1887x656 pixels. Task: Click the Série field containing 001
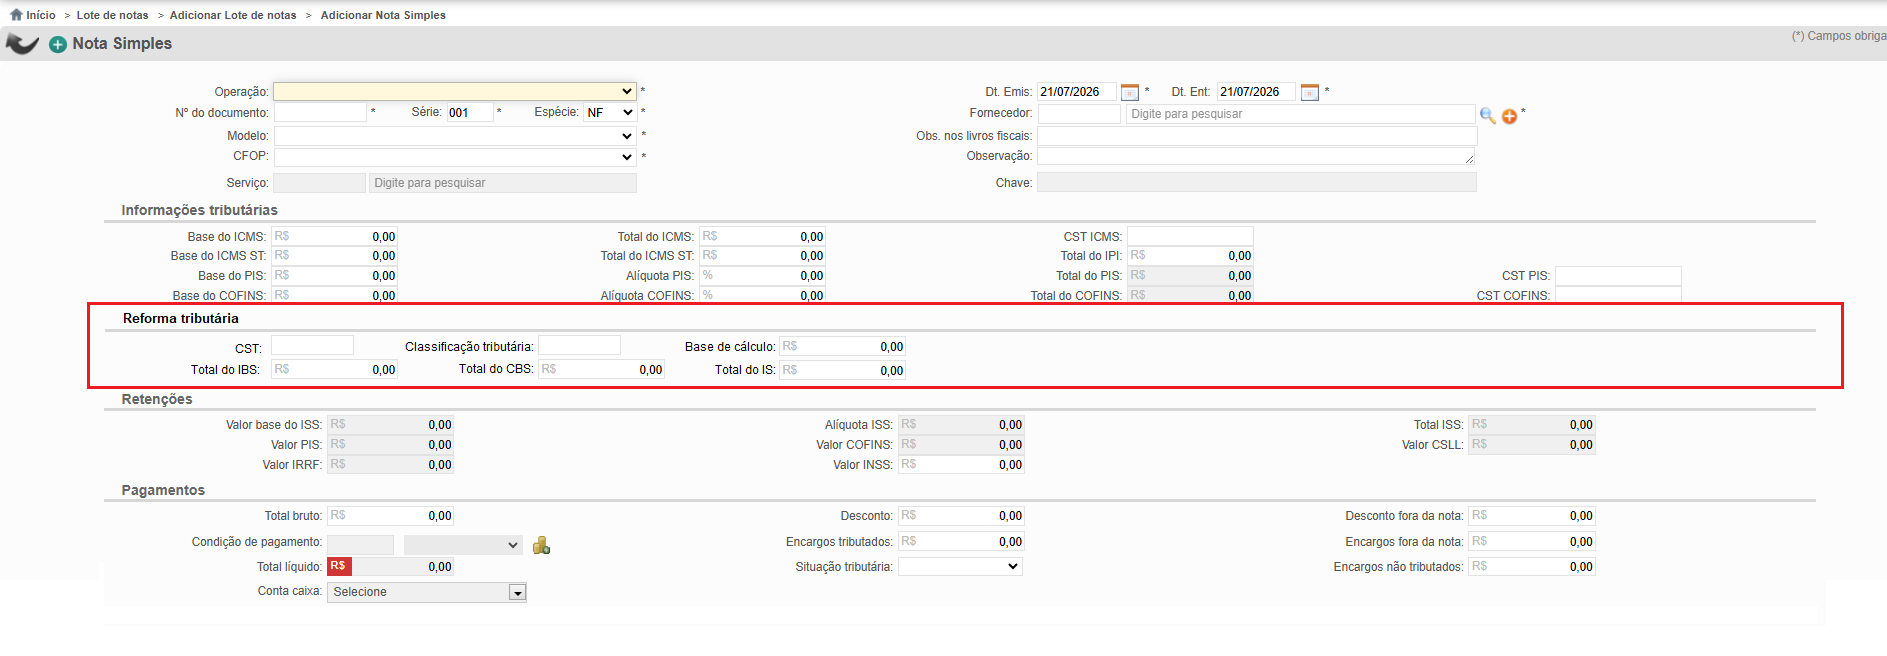click(x=470, y=113)
